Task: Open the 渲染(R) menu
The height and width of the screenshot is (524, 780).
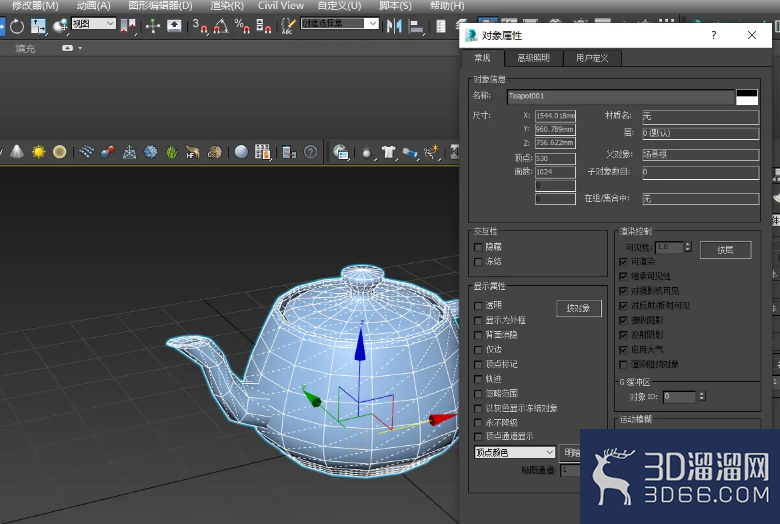Action: coord(227,6)
